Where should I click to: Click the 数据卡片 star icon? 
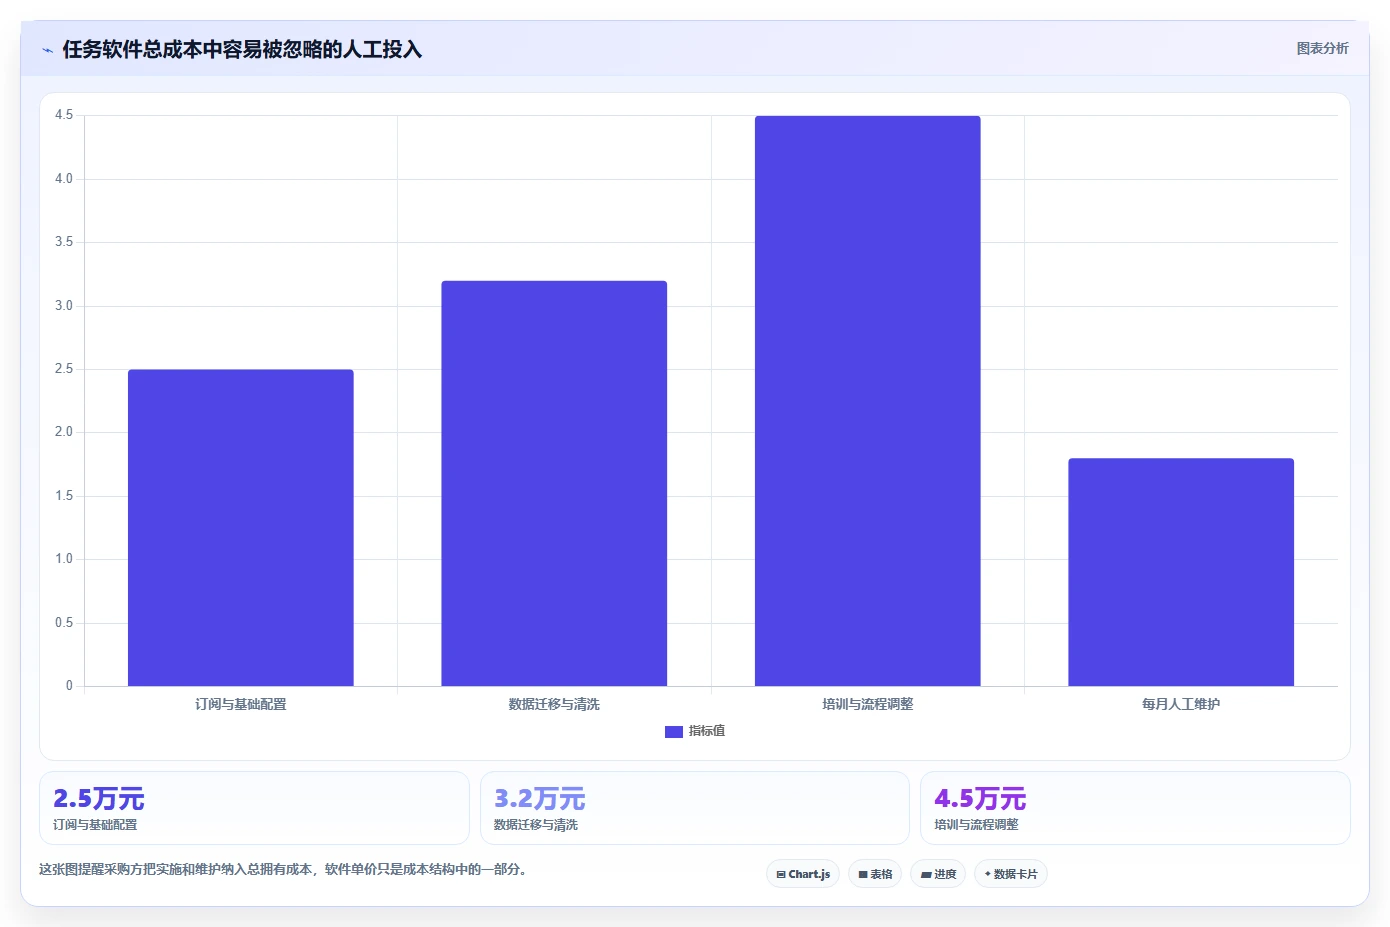988,874
